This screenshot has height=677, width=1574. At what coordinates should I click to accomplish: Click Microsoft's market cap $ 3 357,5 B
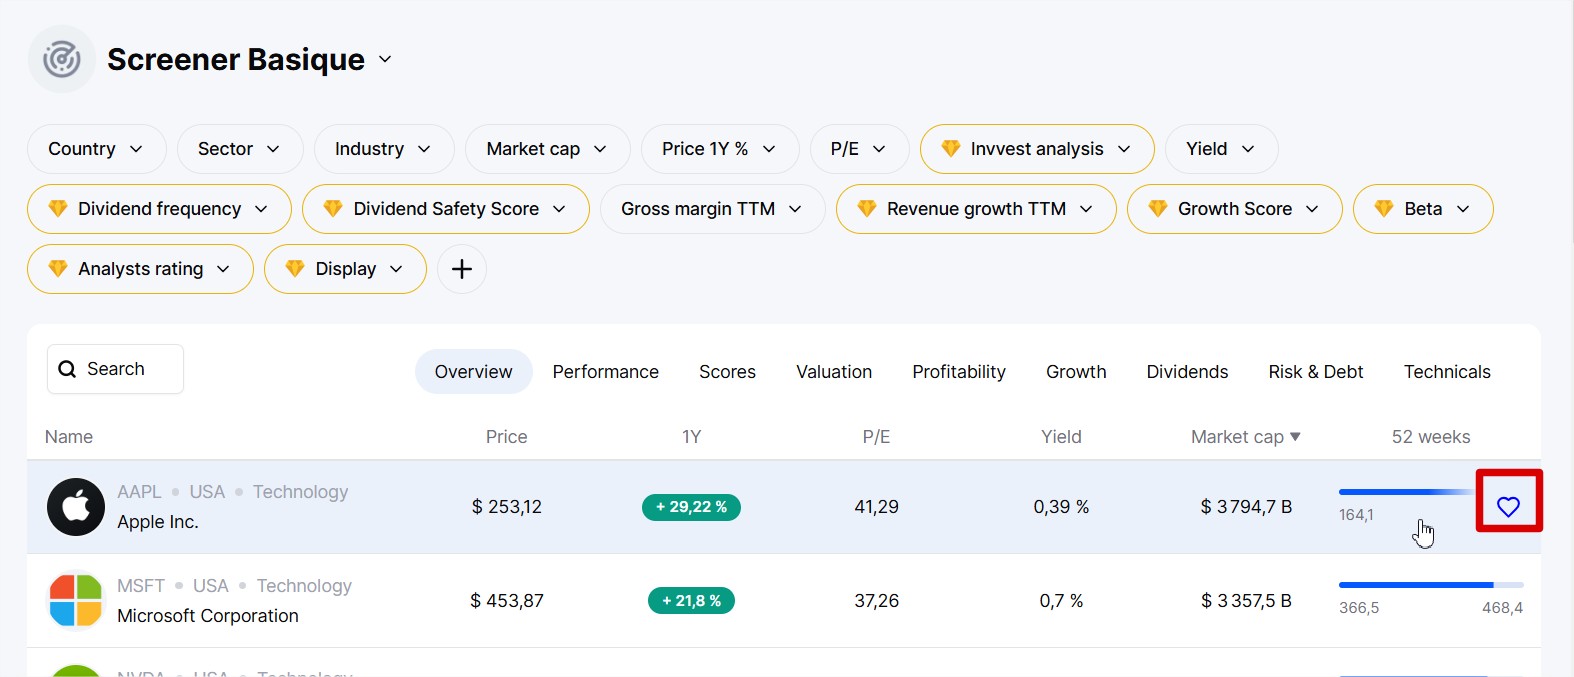1247,601
